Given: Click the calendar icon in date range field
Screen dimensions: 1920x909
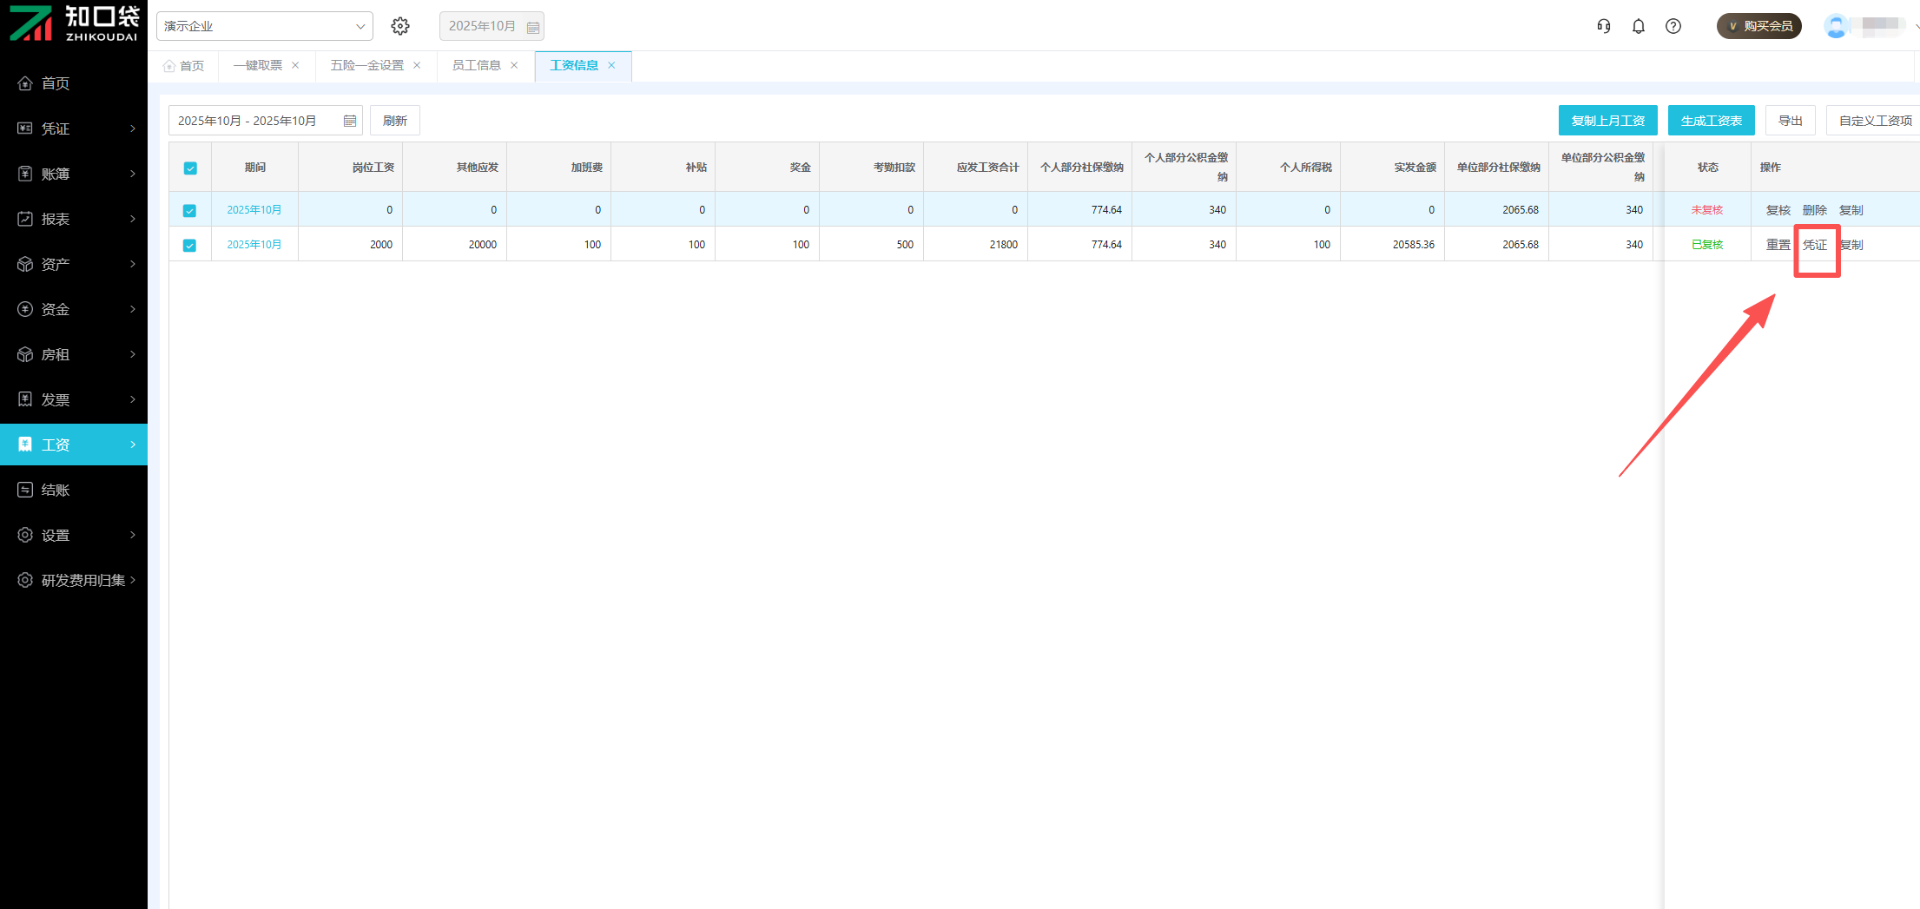Looking at the screenshot, I should coord(350,121).
